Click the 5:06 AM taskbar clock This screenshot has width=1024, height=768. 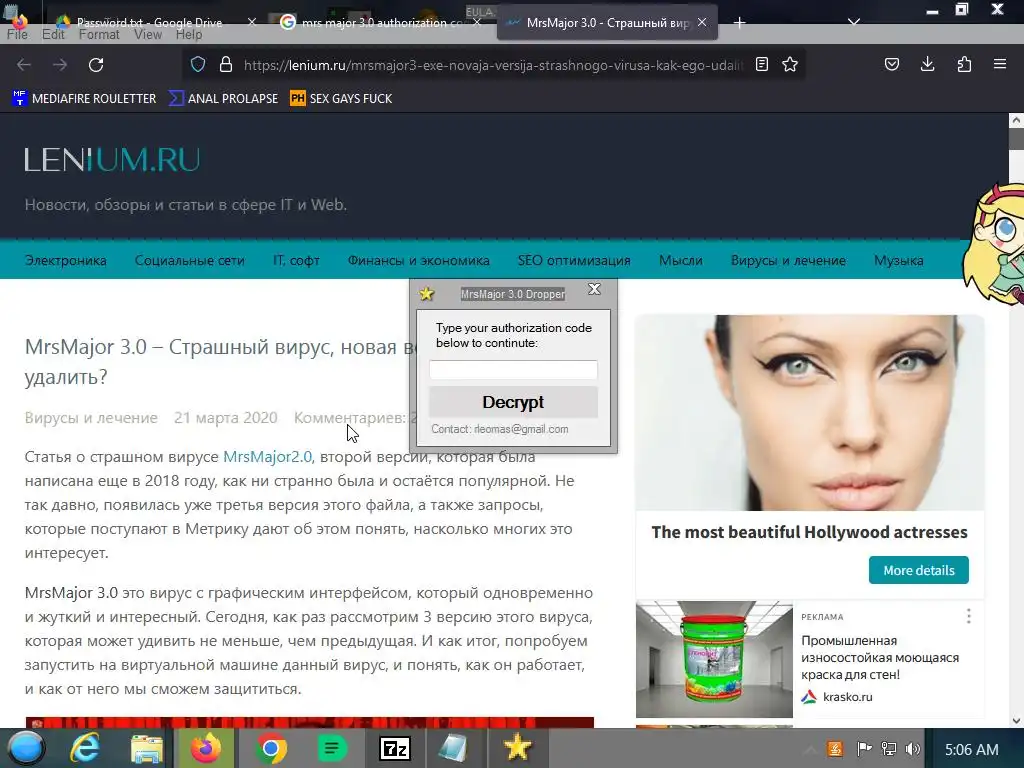(x=972, y=750)
